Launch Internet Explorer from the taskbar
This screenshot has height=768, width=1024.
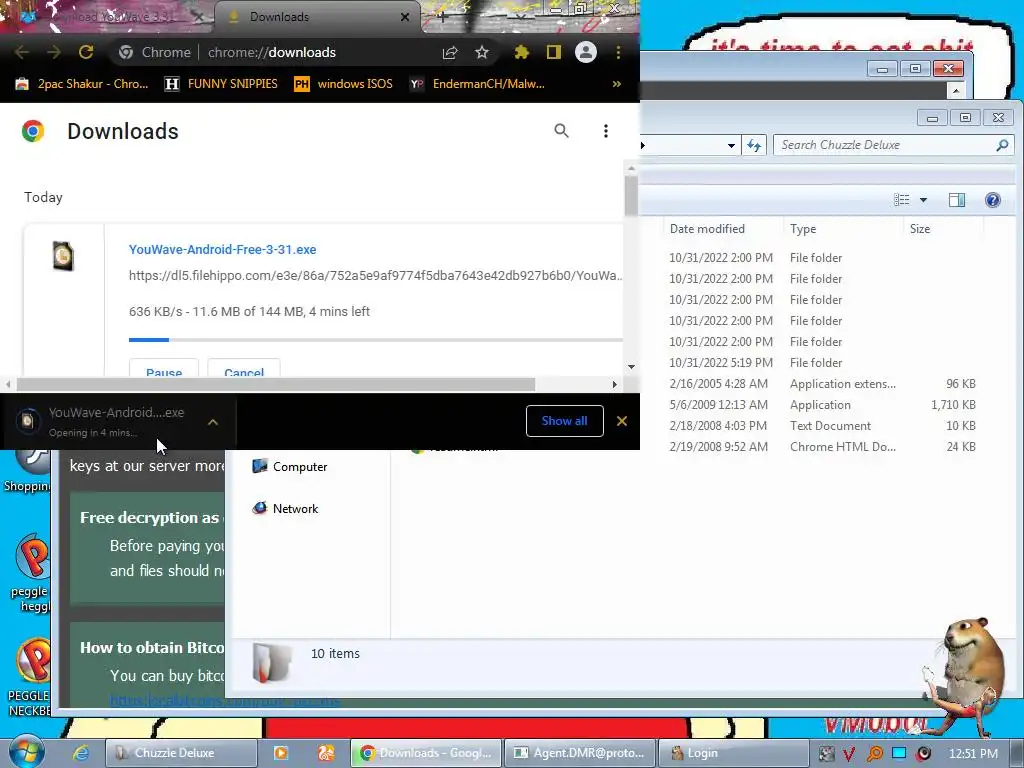click(x=80, y=753)
